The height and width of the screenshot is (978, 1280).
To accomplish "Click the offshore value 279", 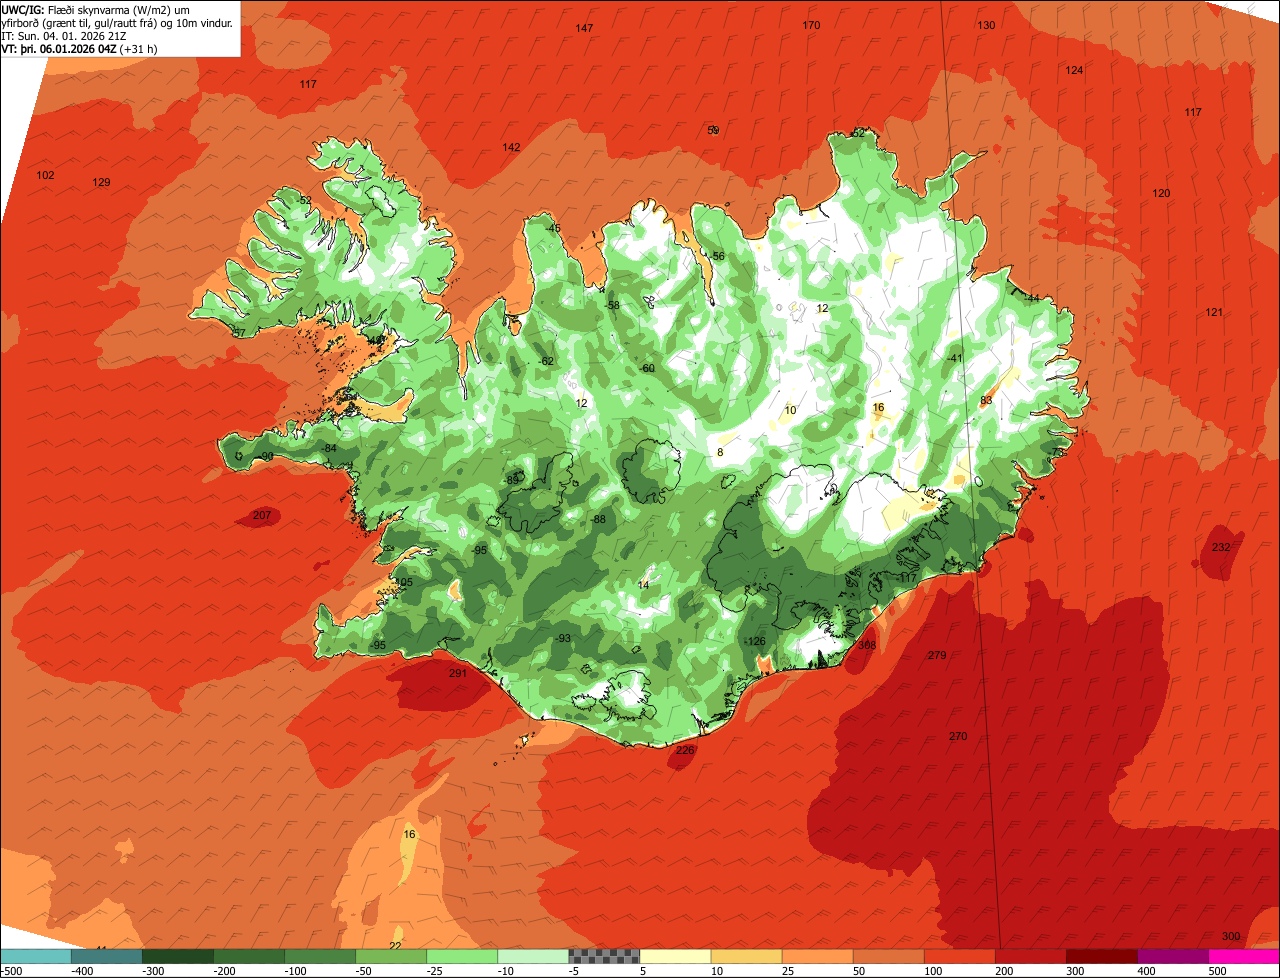I will coord(937,655).
